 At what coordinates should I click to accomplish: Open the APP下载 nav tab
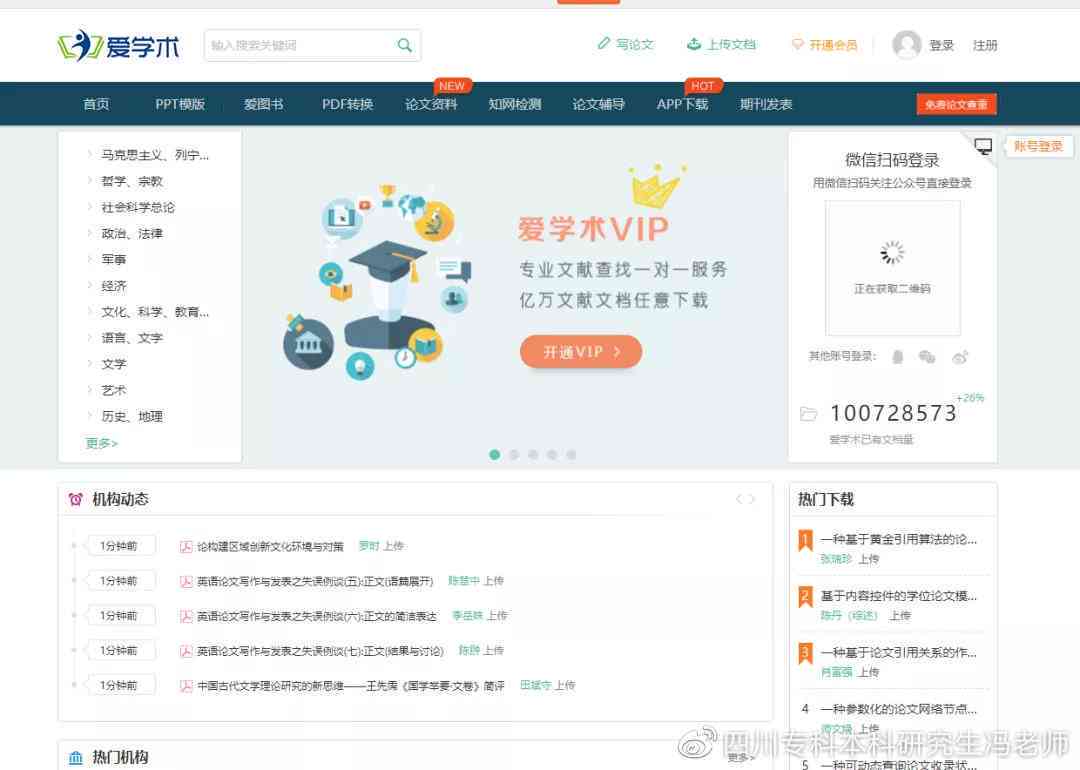click(x=682, y=104)
